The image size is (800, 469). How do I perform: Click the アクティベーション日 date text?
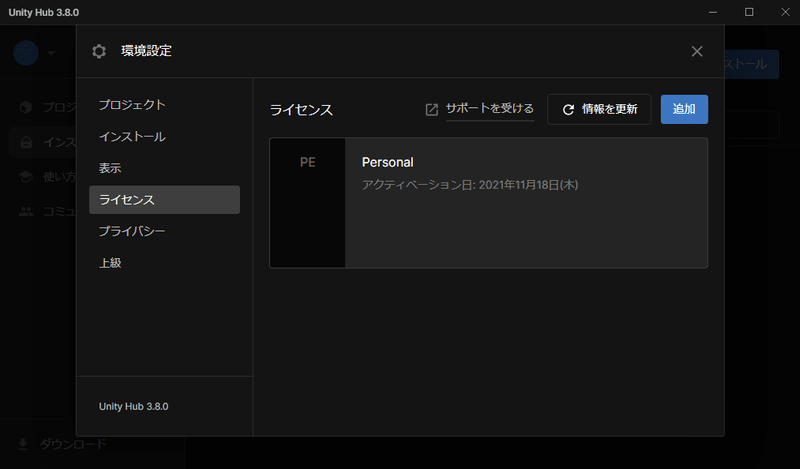470,185
